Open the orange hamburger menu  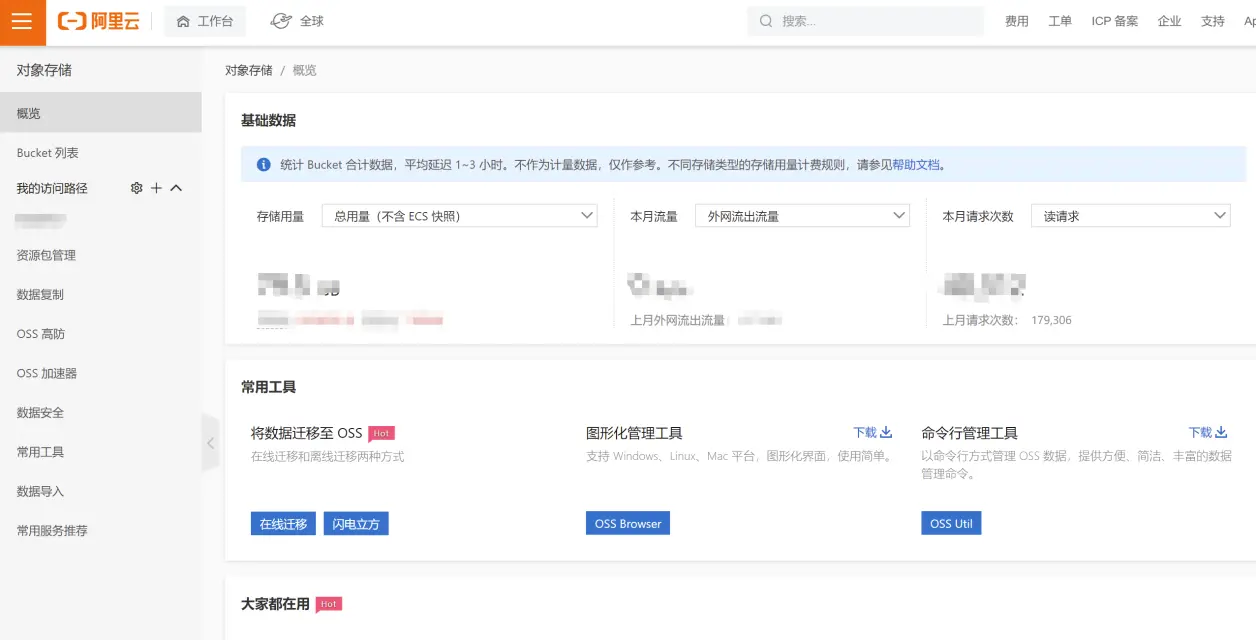22,22
